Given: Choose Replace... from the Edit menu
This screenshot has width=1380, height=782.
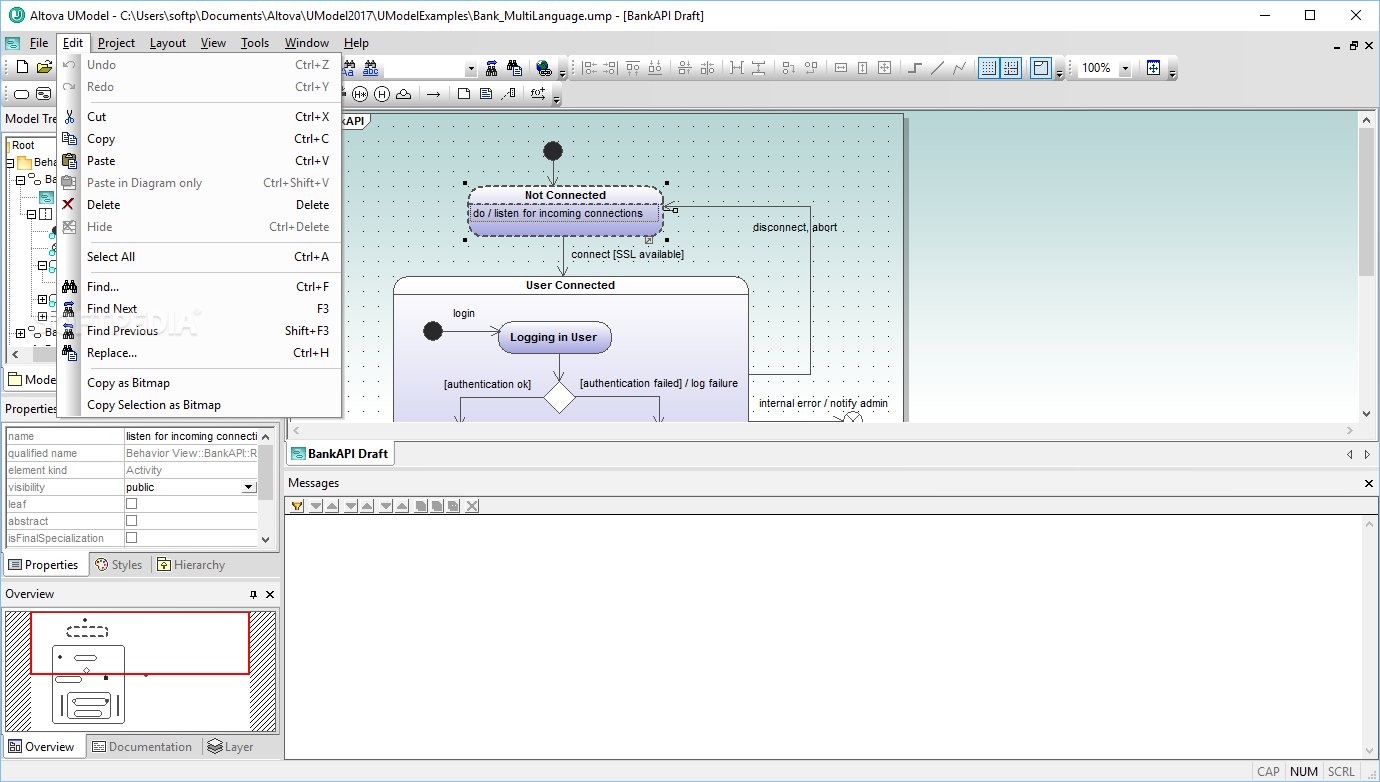Looking at the screenshot, I should [x=199, y=353].
